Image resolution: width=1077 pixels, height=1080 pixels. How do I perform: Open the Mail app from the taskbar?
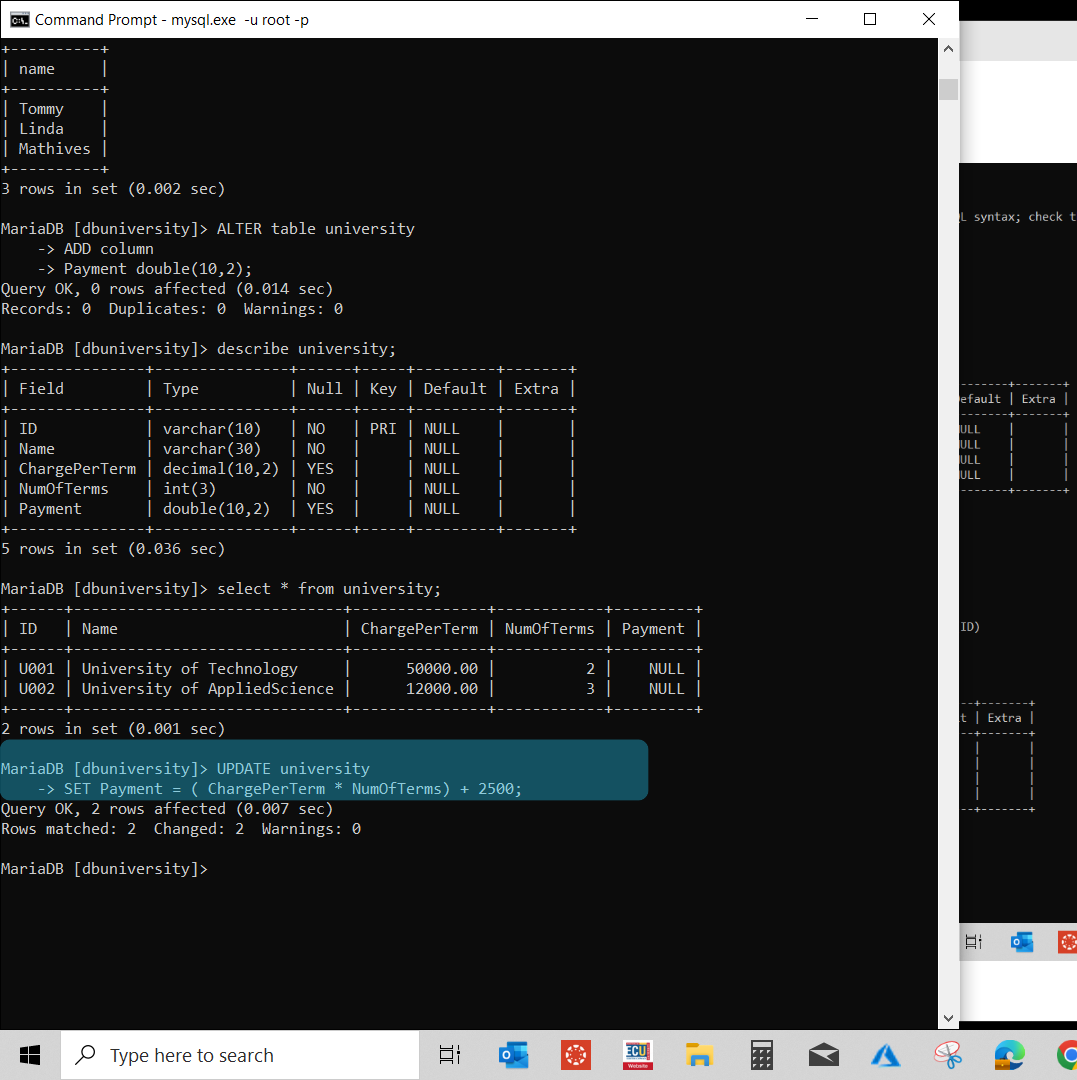[823, 1054]
